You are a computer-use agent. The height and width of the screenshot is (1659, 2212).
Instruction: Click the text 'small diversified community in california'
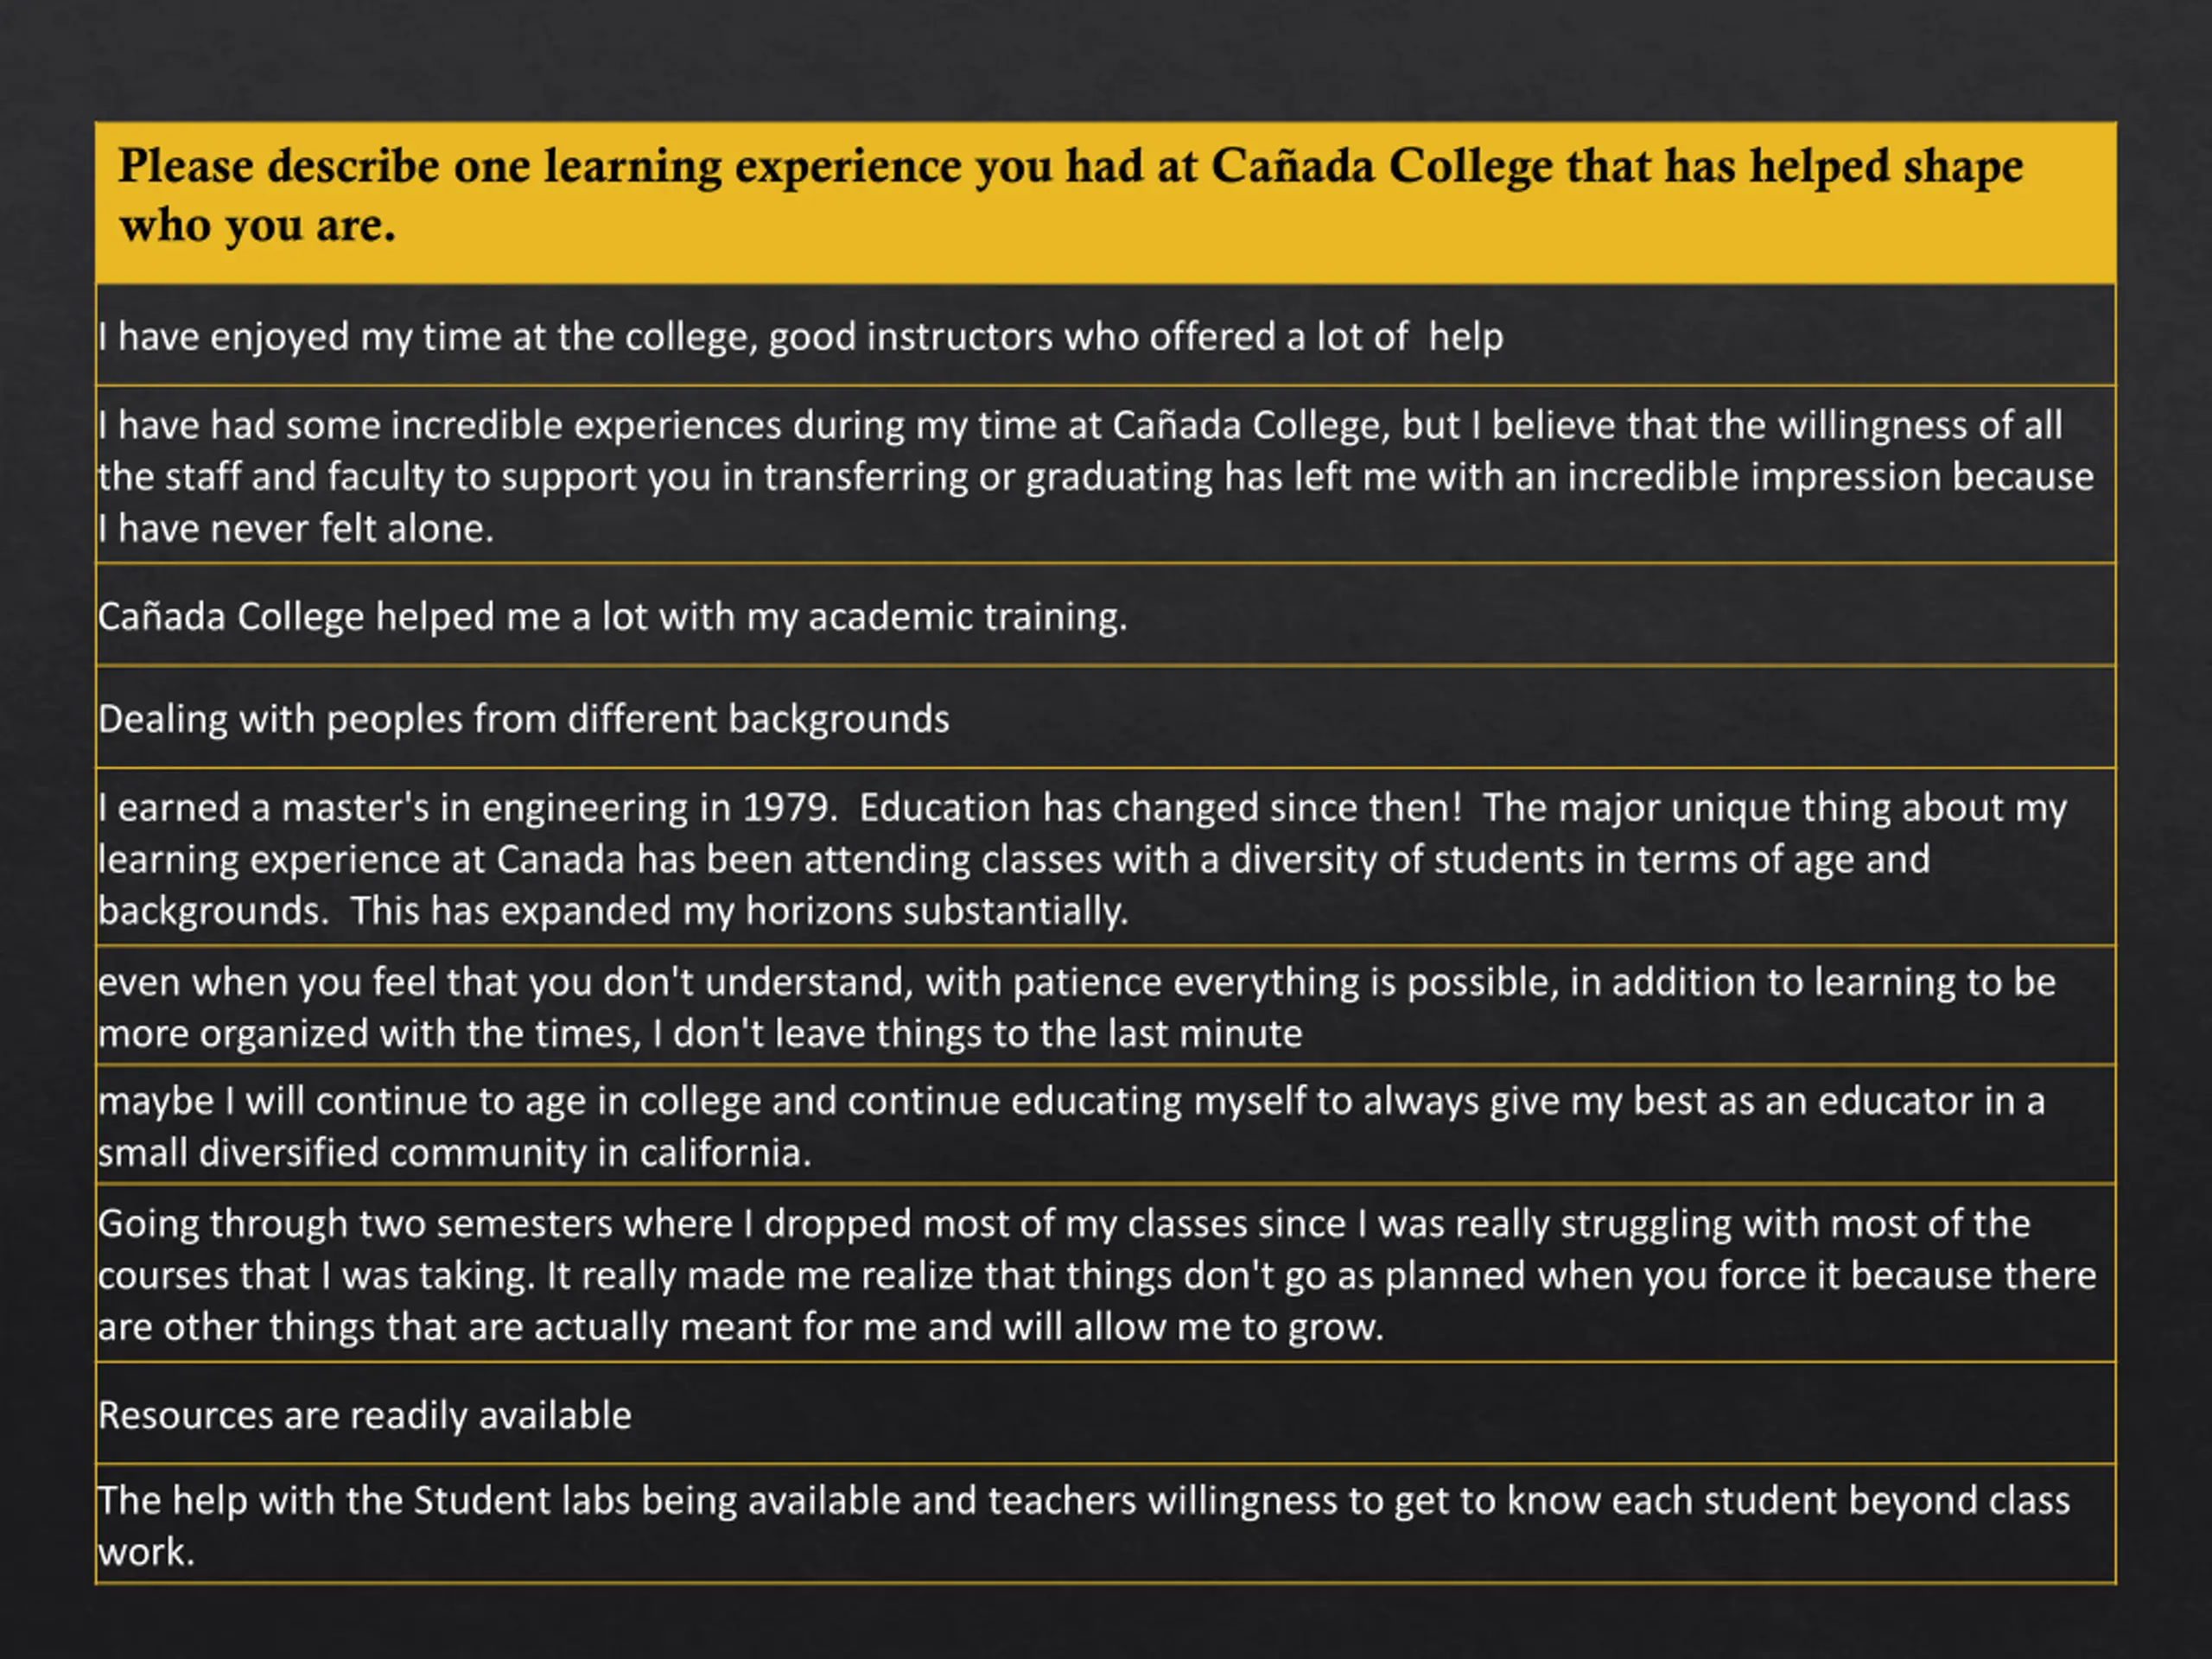pos(455,1153)
